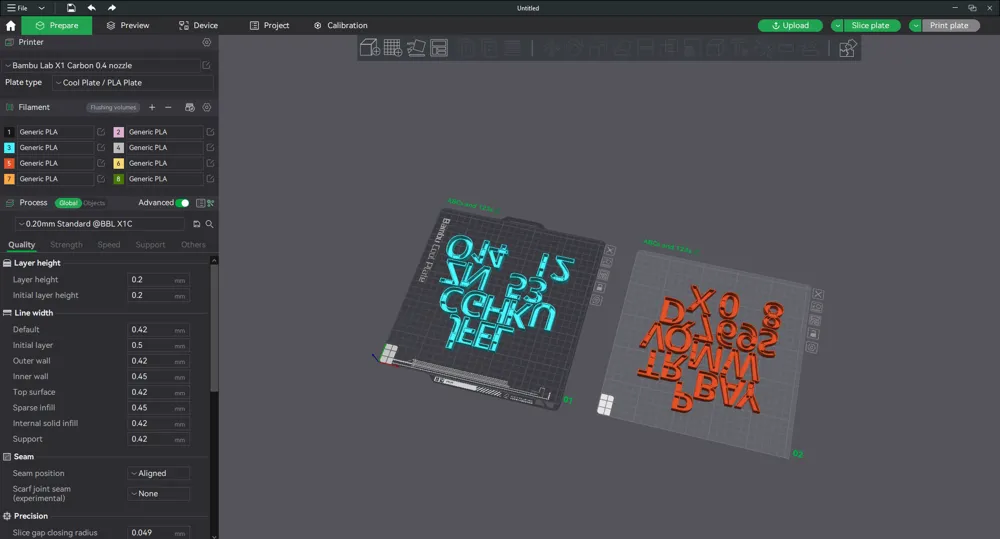This screenshot has width=1000, height=539.
Task: Open filament 7 Generic PLA dropdown
Action: tap(55, 179)
